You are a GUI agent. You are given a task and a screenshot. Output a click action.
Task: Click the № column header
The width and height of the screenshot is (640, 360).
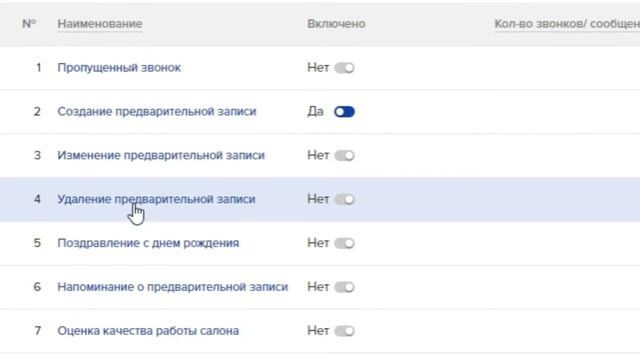pos(29,24)
